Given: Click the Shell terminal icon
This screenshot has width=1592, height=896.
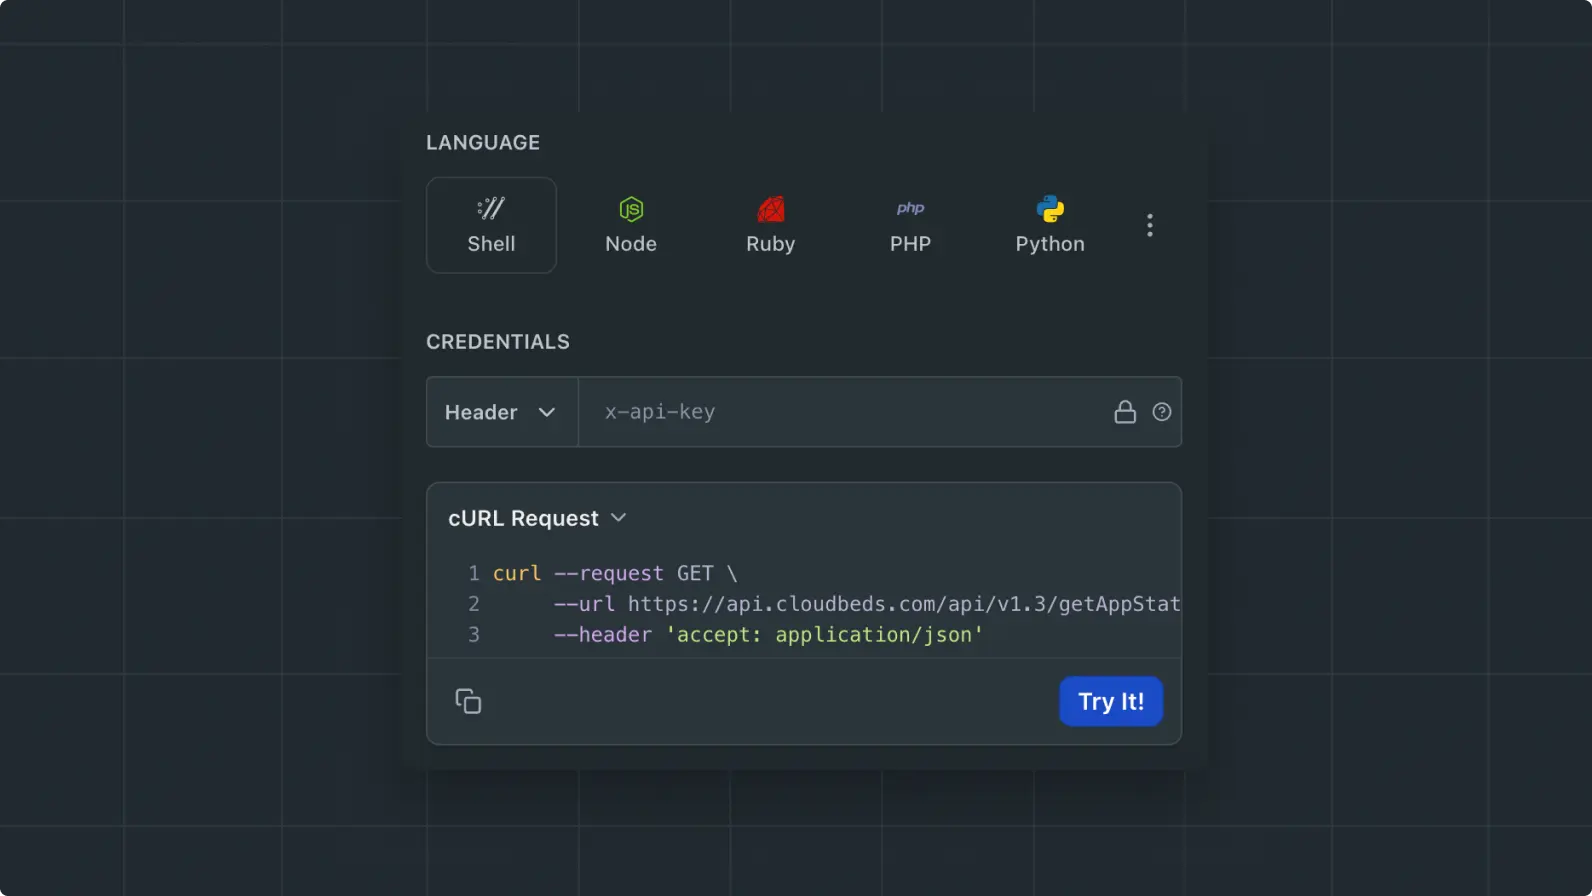Looking at the screenshot, I should click(491, 208).
